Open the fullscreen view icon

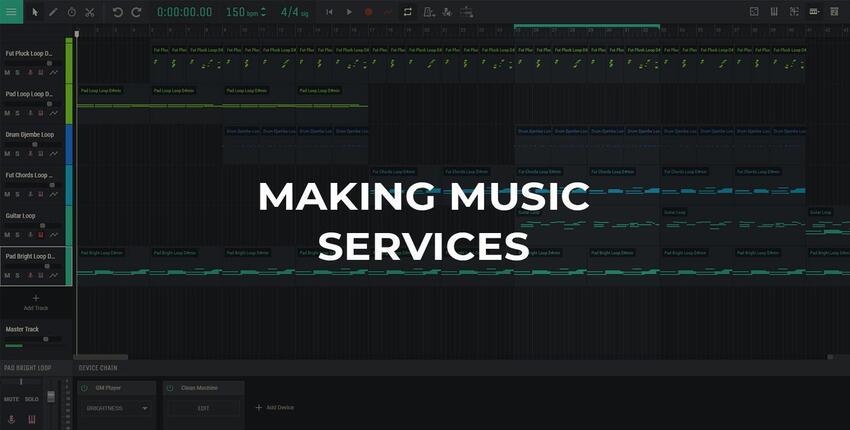(754, 11)
